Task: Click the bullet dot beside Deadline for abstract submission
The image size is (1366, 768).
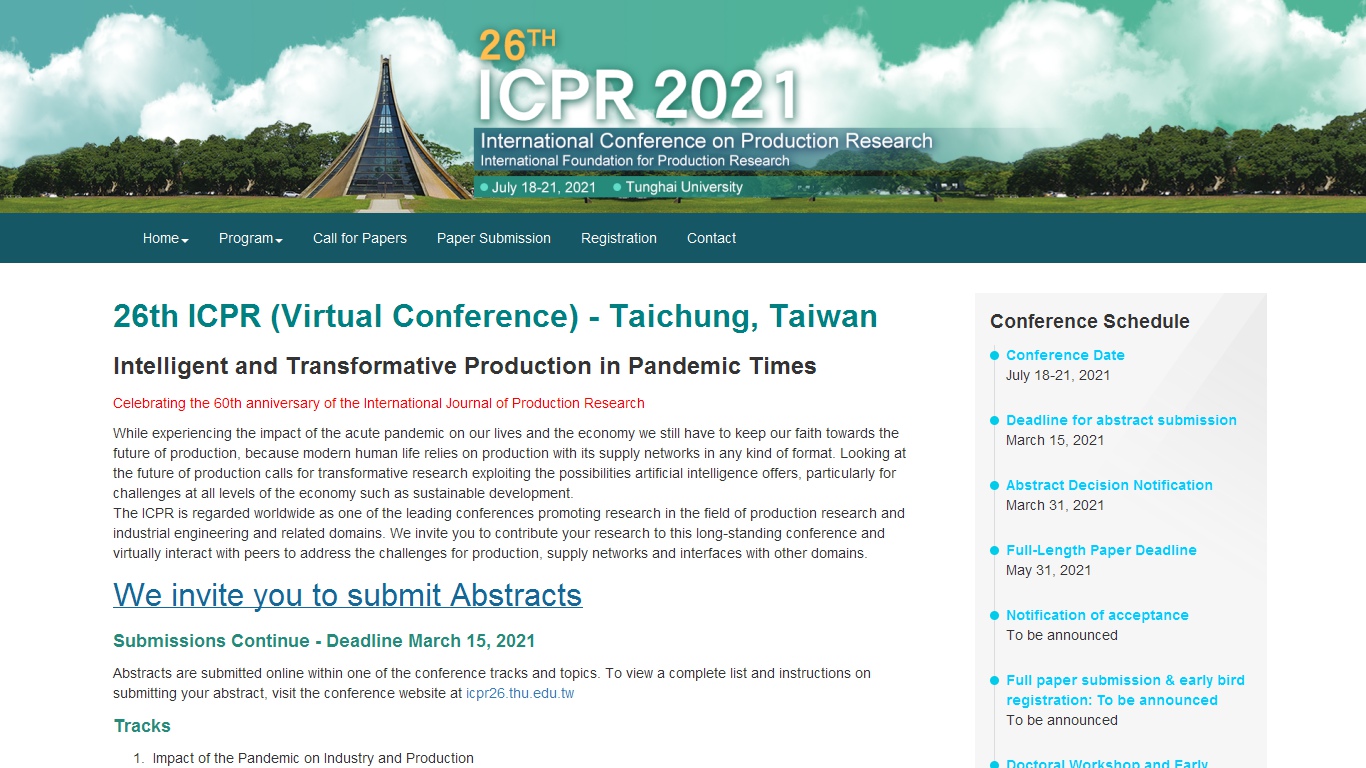Action: [x=994, y=420]
